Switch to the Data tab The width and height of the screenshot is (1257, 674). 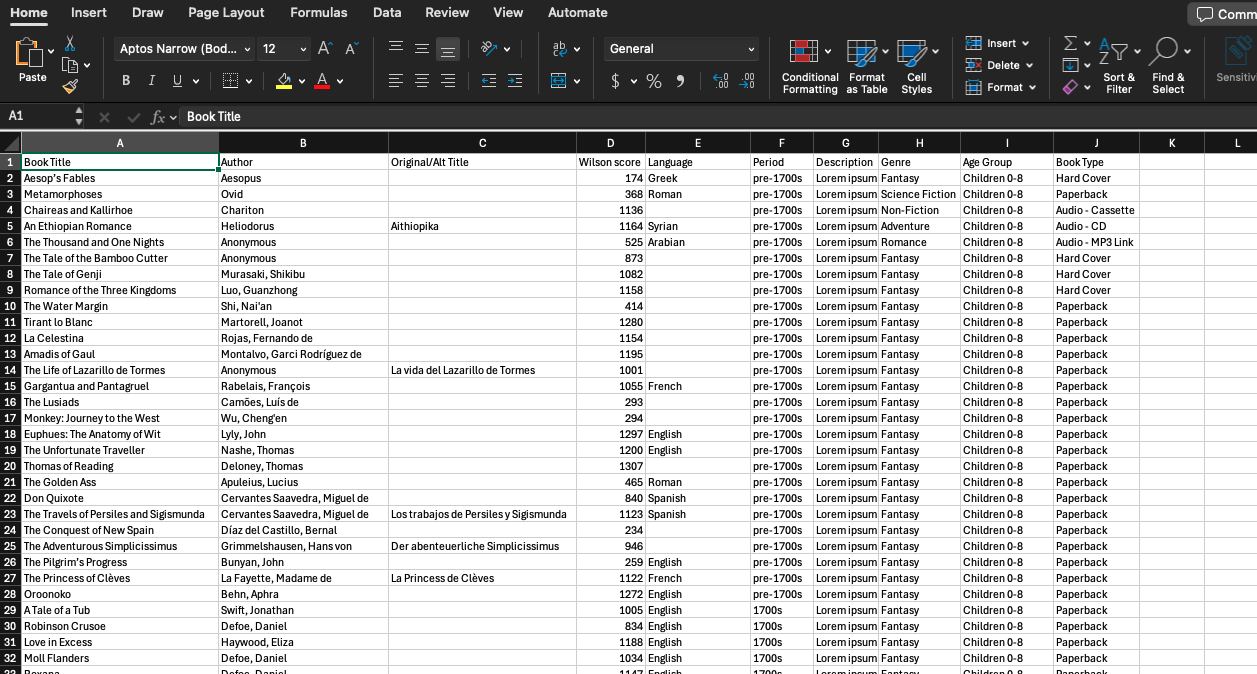387,13
